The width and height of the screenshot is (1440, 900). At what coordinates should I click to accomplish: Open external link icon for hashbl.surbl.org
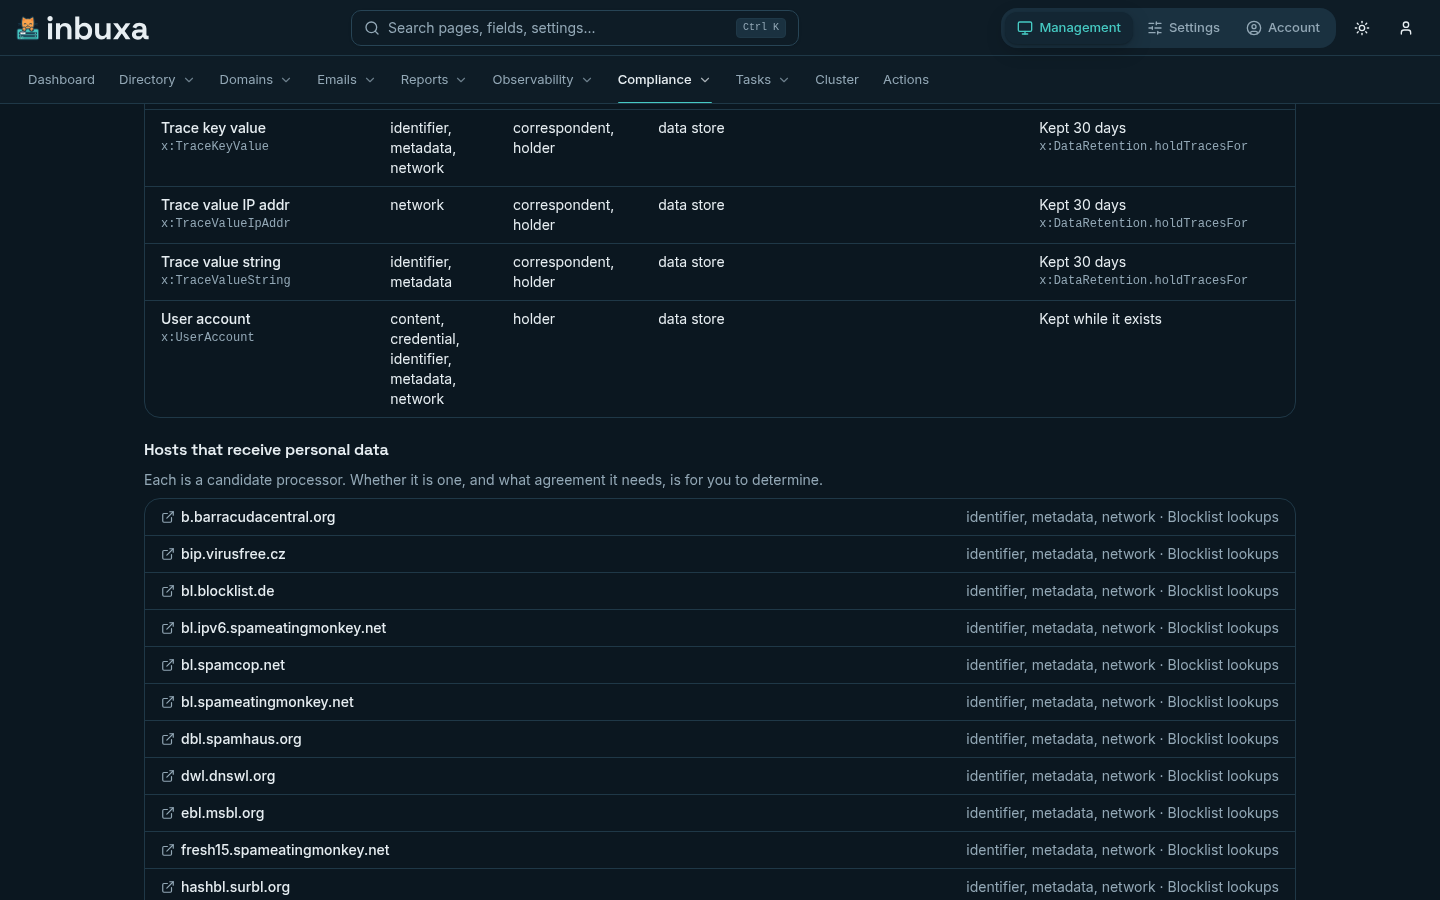pyautogui.click(x=168, y=887)
